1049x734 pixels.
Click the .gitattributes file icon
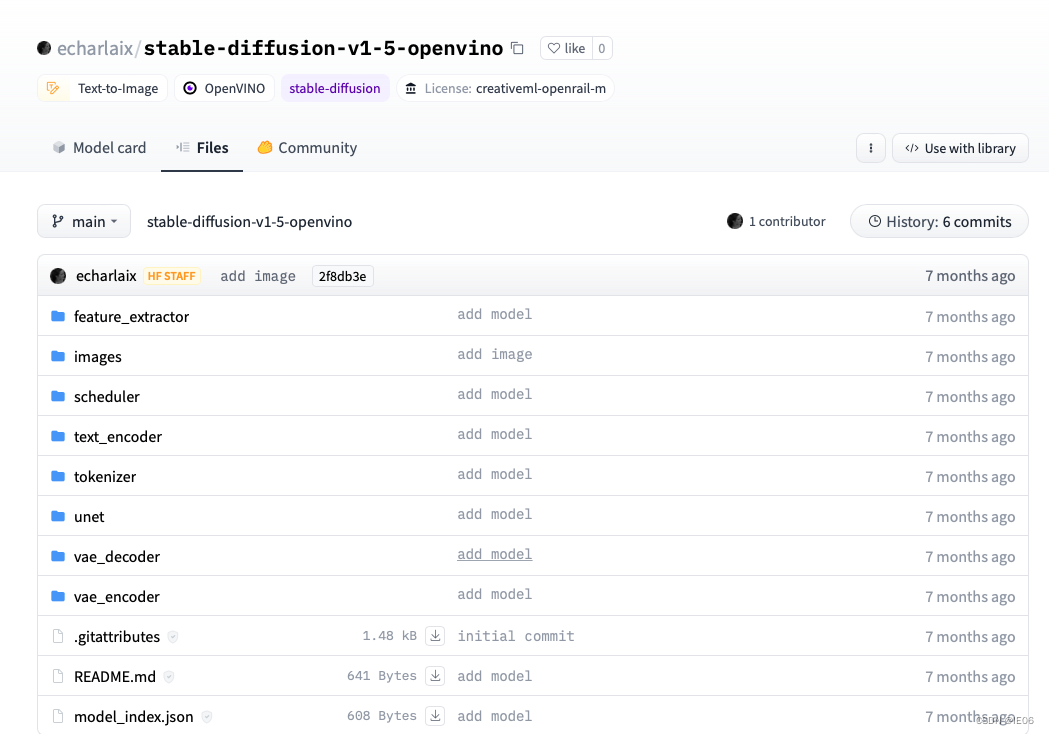[x=58, y=636]
